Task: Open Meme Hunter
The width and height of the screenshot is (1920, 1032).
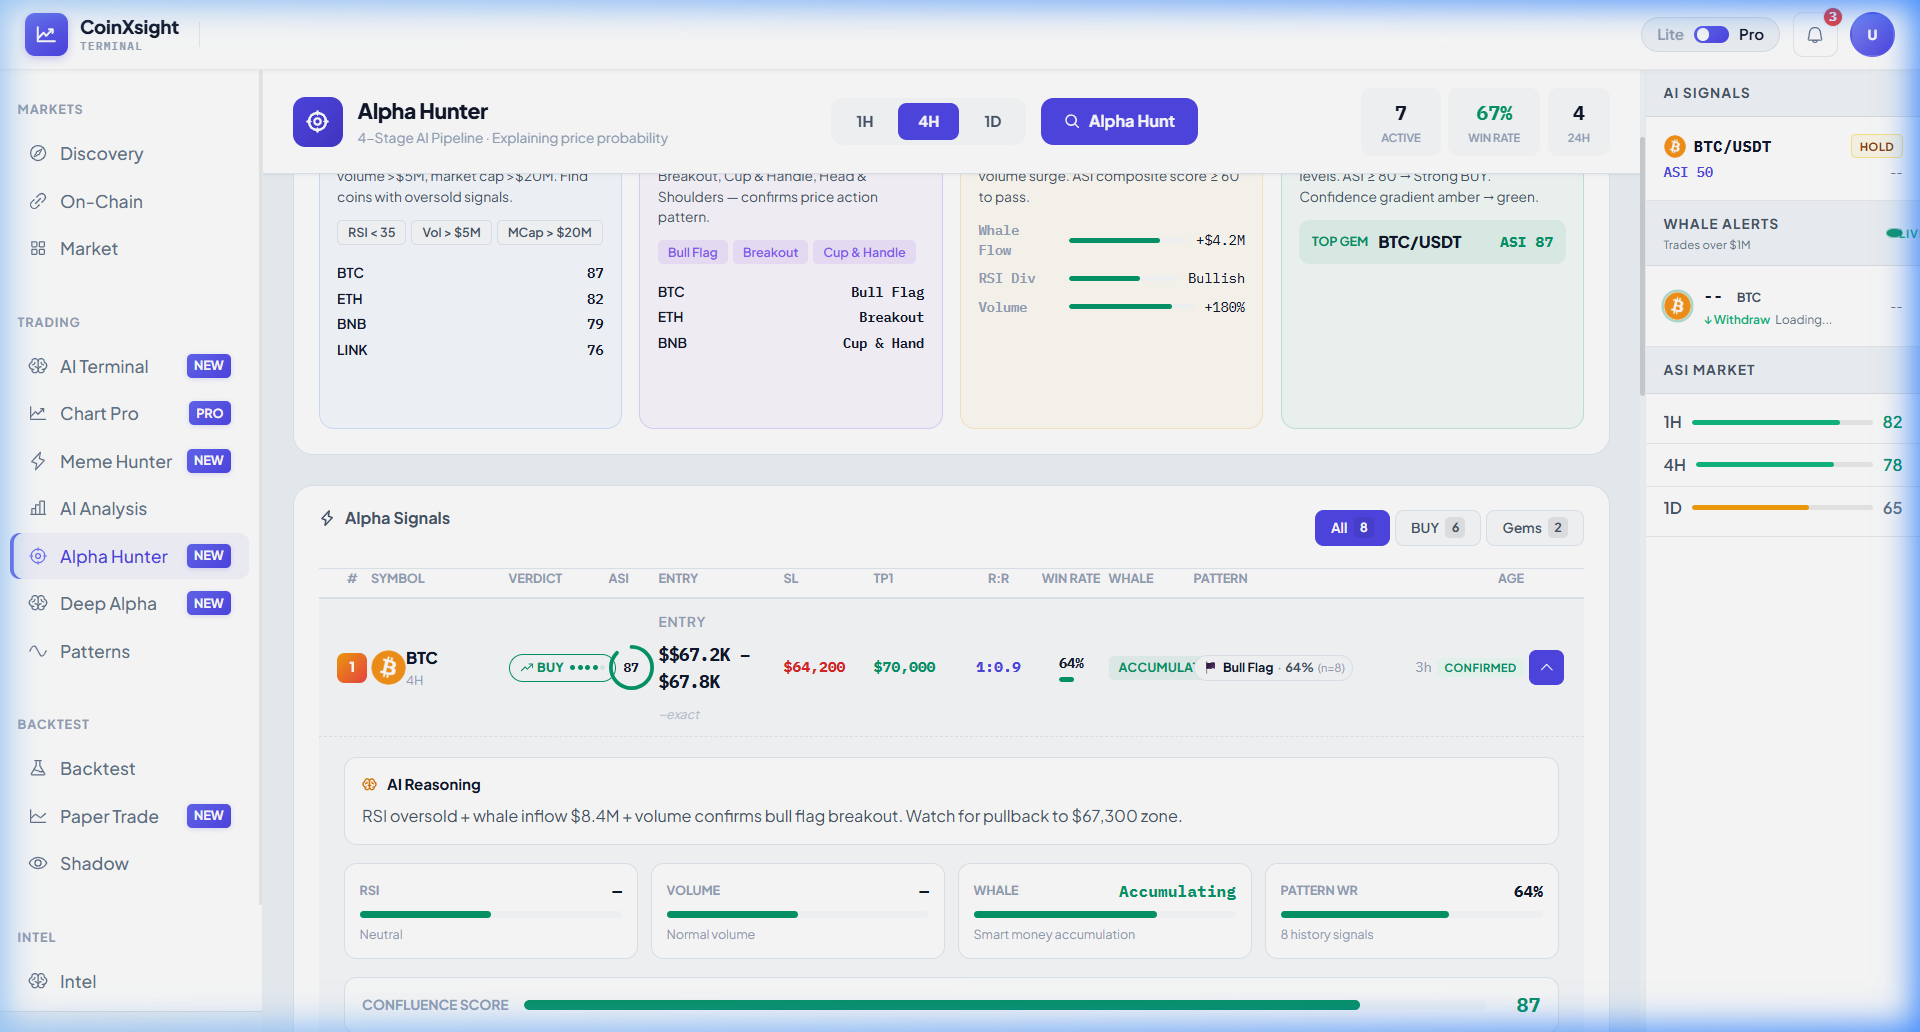Action: pyautogui.click(x=130, y=462)
